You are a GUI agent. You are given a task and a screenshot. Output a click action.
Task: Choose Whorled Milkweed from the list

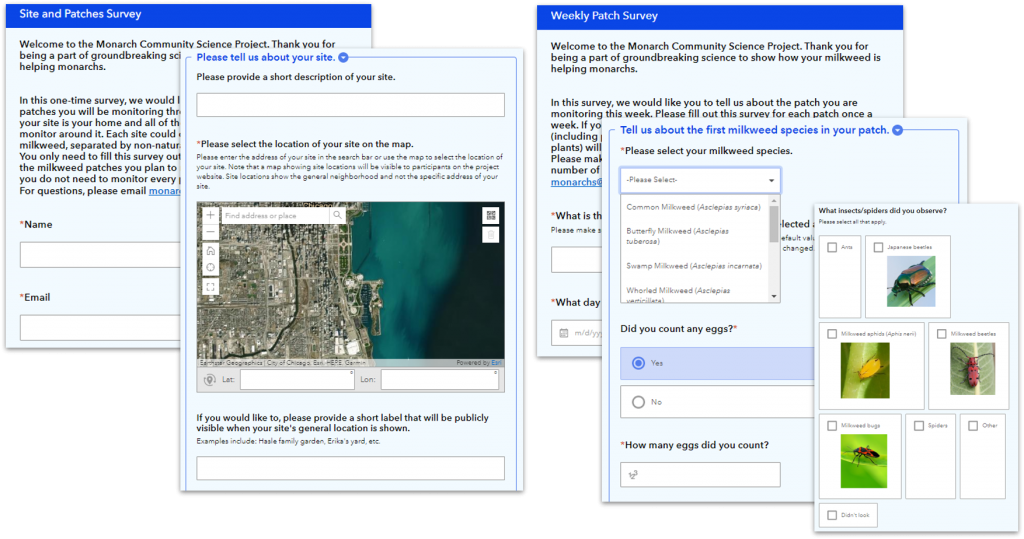(x=694, y=294)
